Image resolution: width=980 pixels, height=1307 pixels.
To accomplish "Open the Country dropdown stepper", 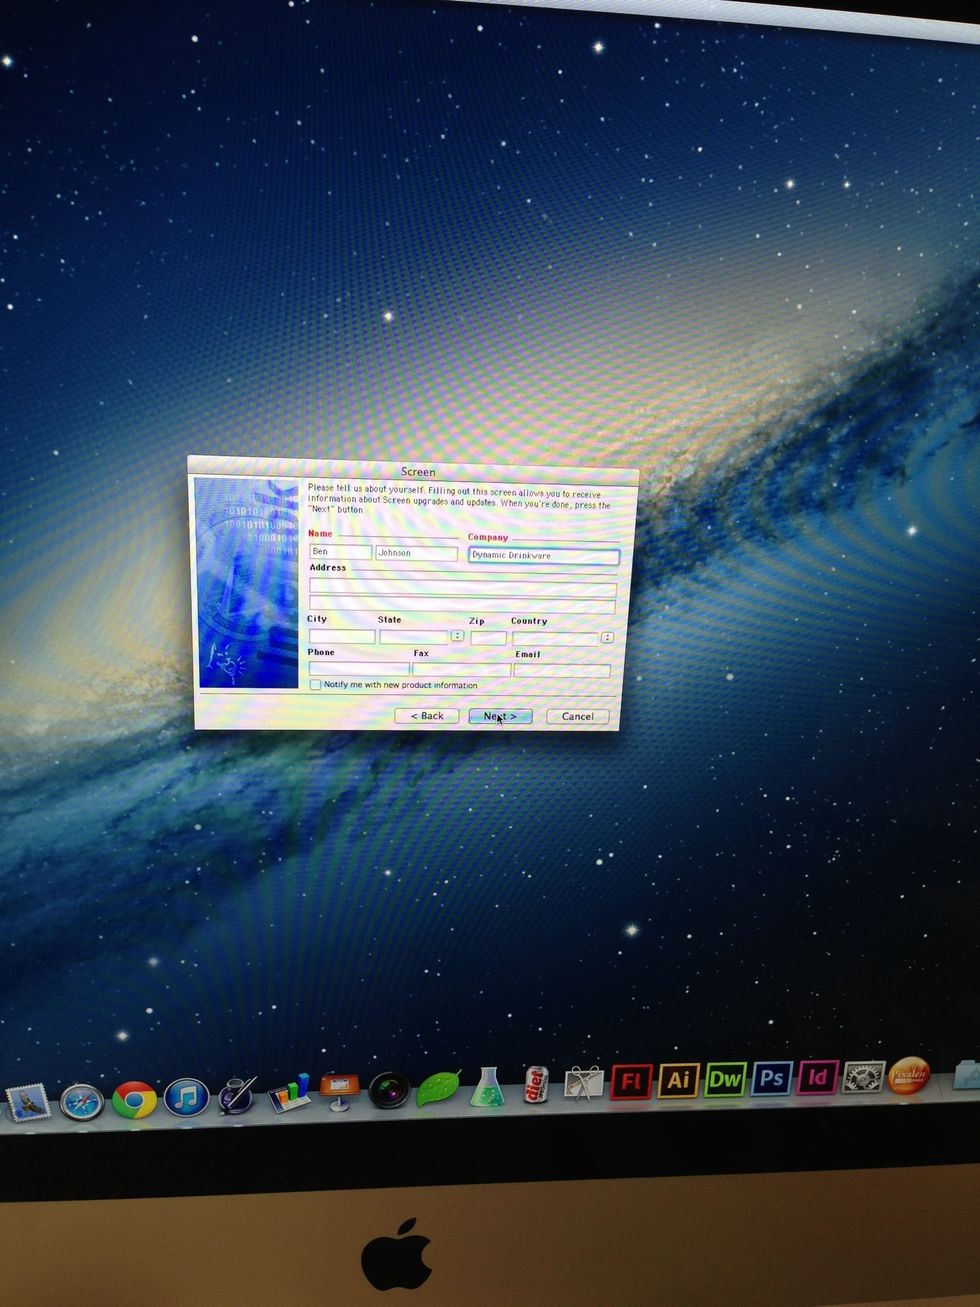I will click(607, 638).
